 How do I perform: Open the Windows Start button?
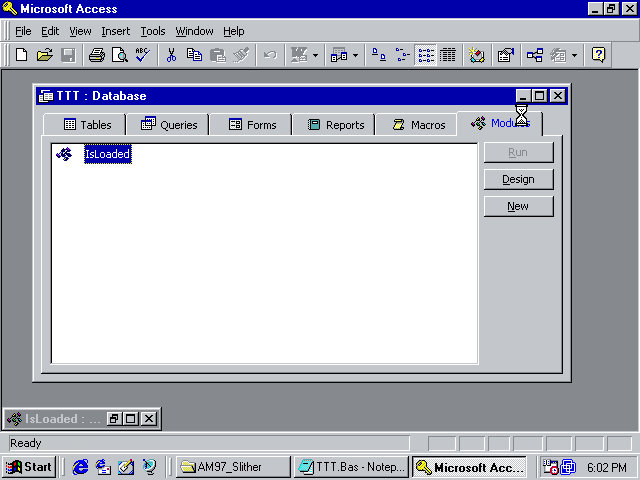(29, 467)
